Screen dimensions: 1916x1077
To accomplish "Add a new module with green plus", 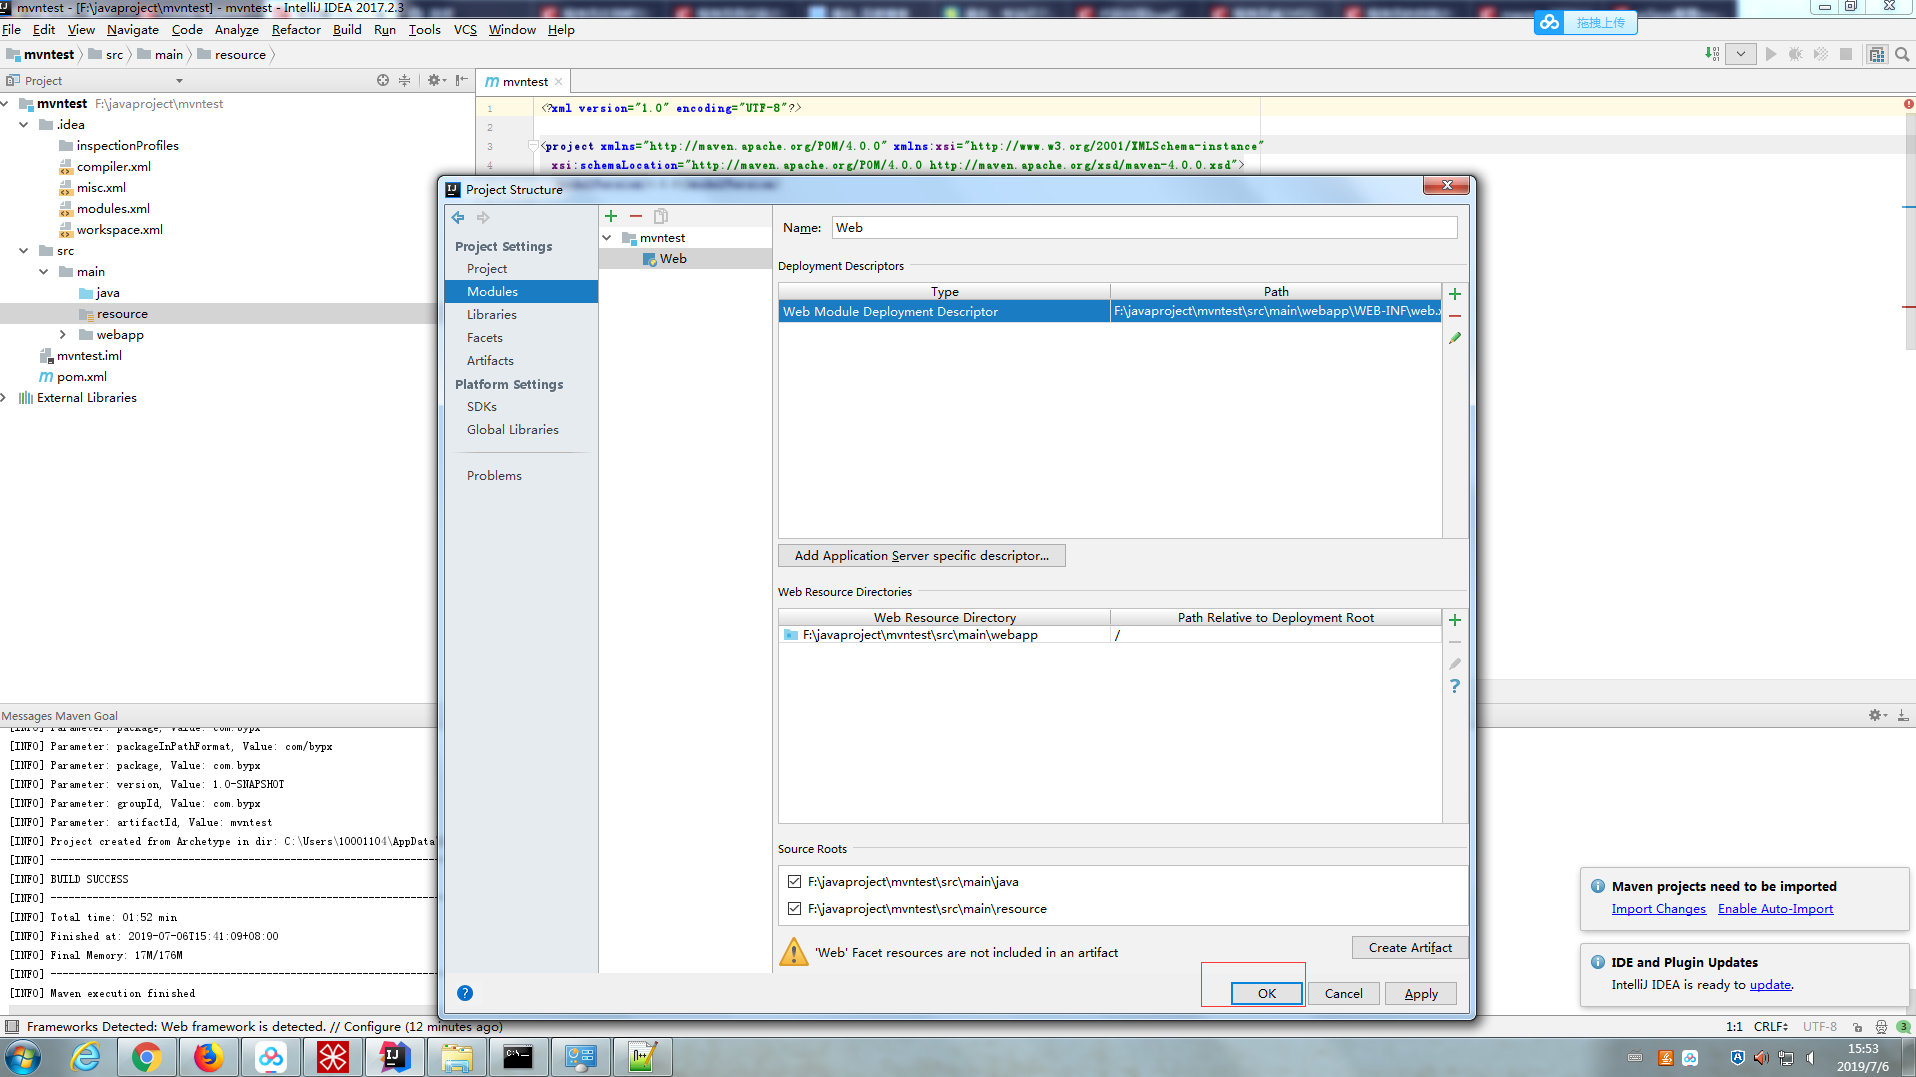I will (611, 216).
